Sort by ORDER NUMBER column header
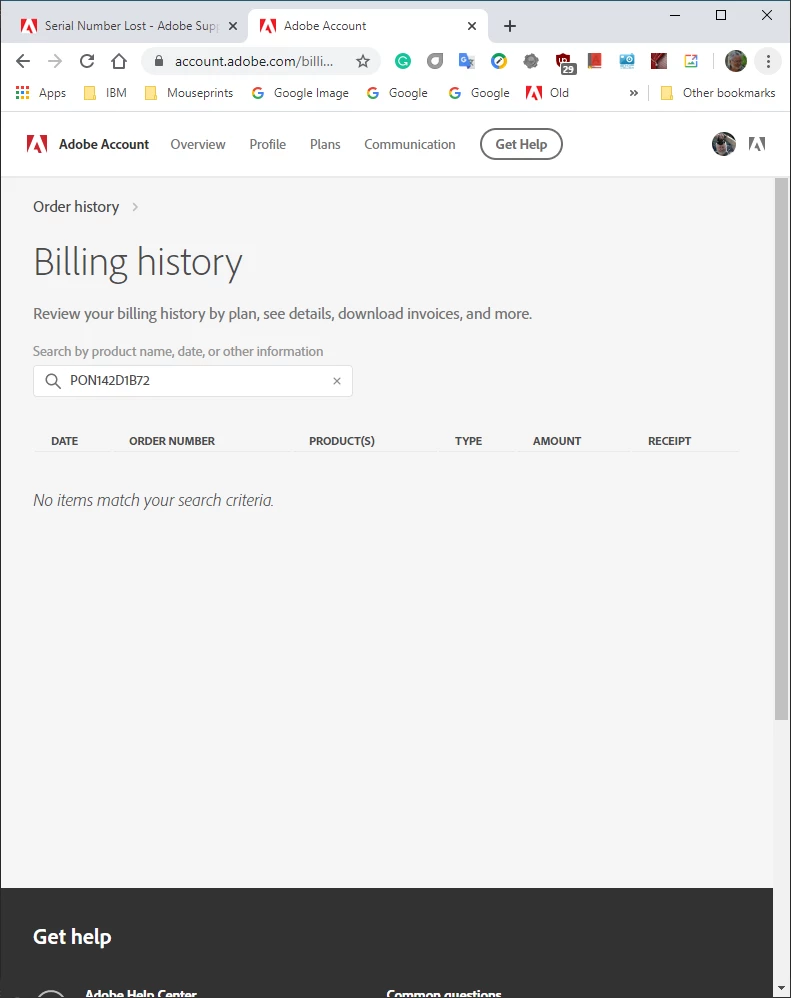 coord(172,441)
